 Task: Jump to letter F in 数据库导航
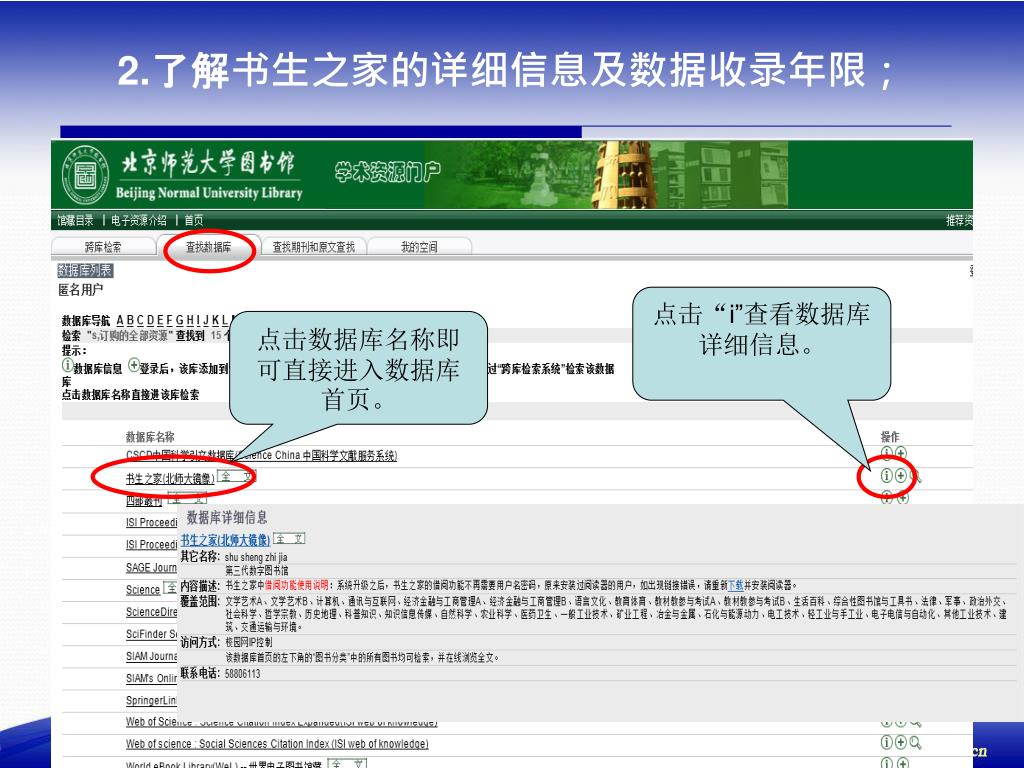click(170, 321)
